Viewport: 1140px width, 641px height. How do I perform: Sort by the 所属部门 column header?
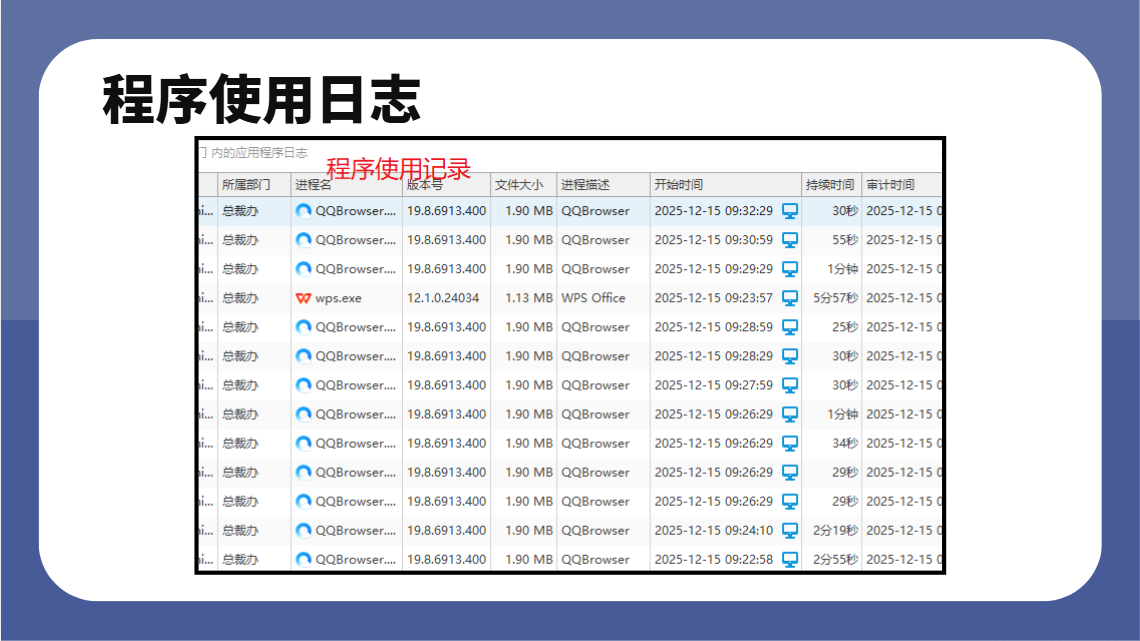click(x=254, y=185)
